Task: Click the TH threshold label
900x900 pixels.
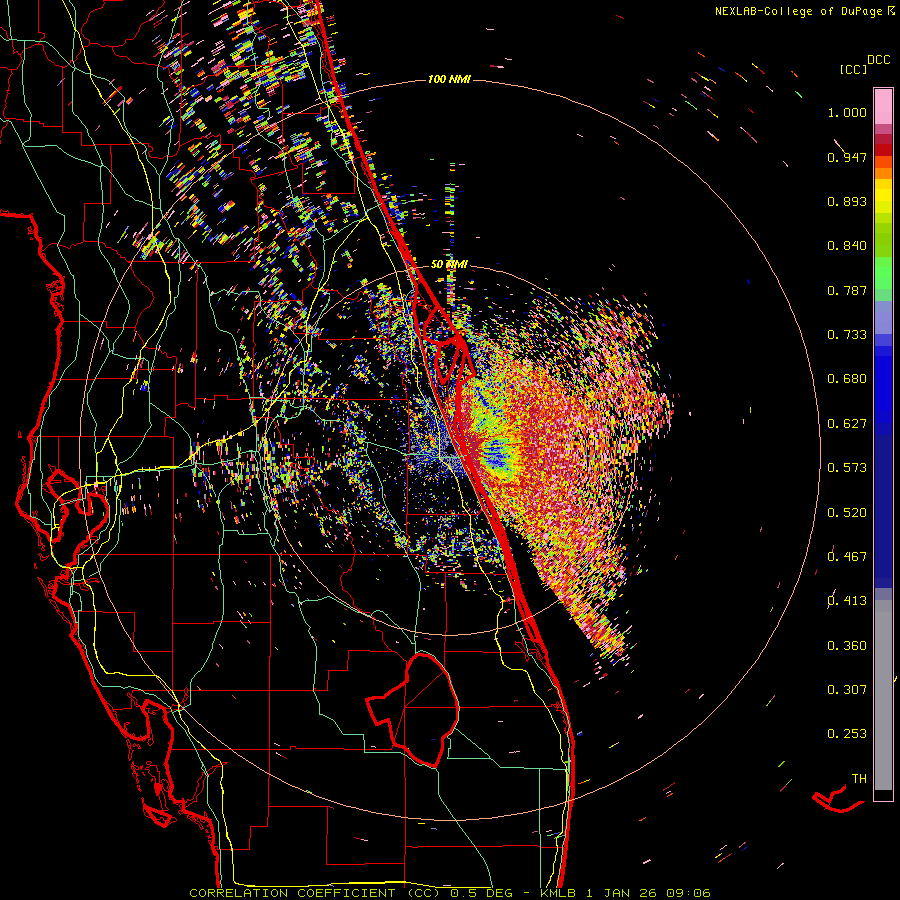Action: tap(859, 779)
